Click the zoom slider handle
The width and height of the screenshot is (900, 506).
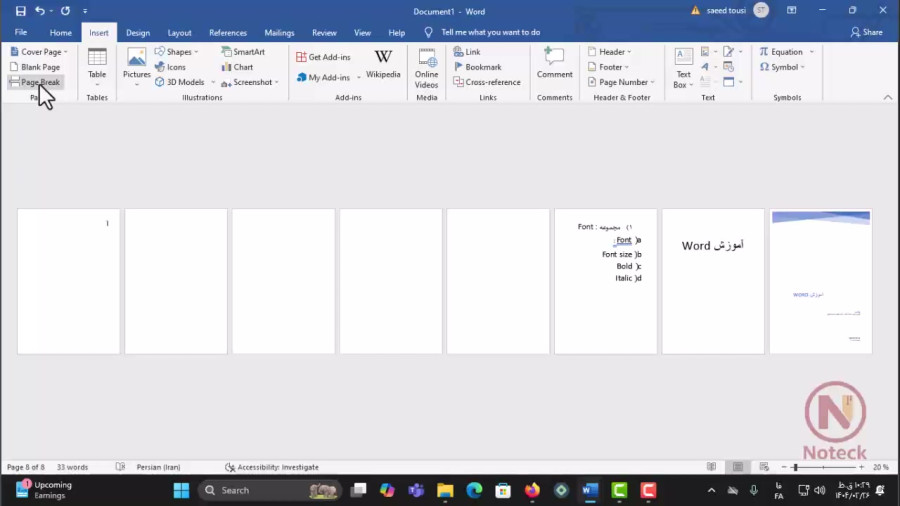(x=795, y=467)
